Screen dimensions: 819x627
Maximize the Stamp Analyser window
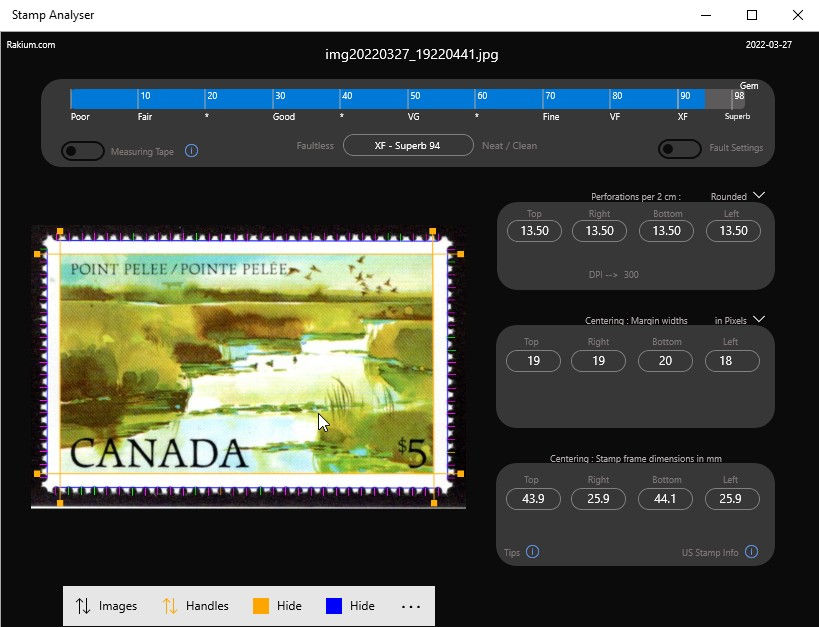tap(752, 15)
